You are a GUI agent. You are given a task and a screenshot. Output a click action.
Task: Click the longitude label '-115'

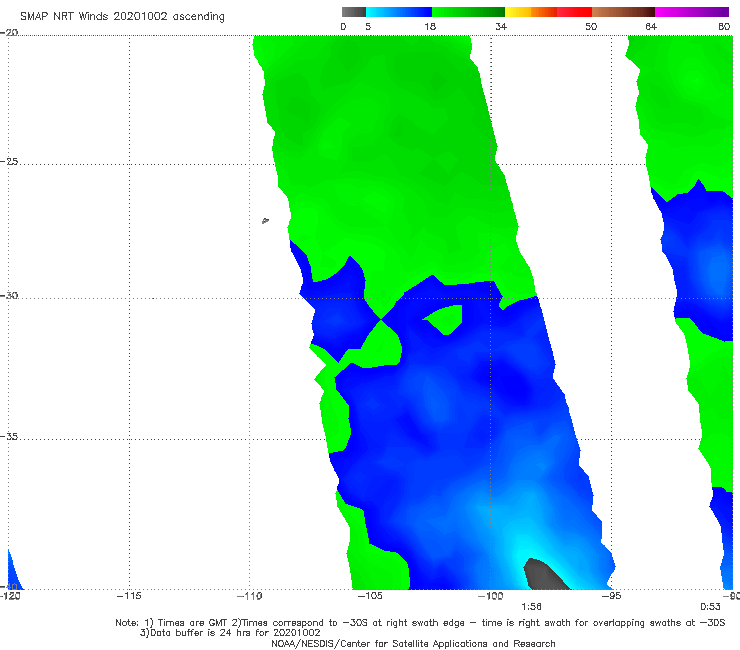click(x=129, y=596)
